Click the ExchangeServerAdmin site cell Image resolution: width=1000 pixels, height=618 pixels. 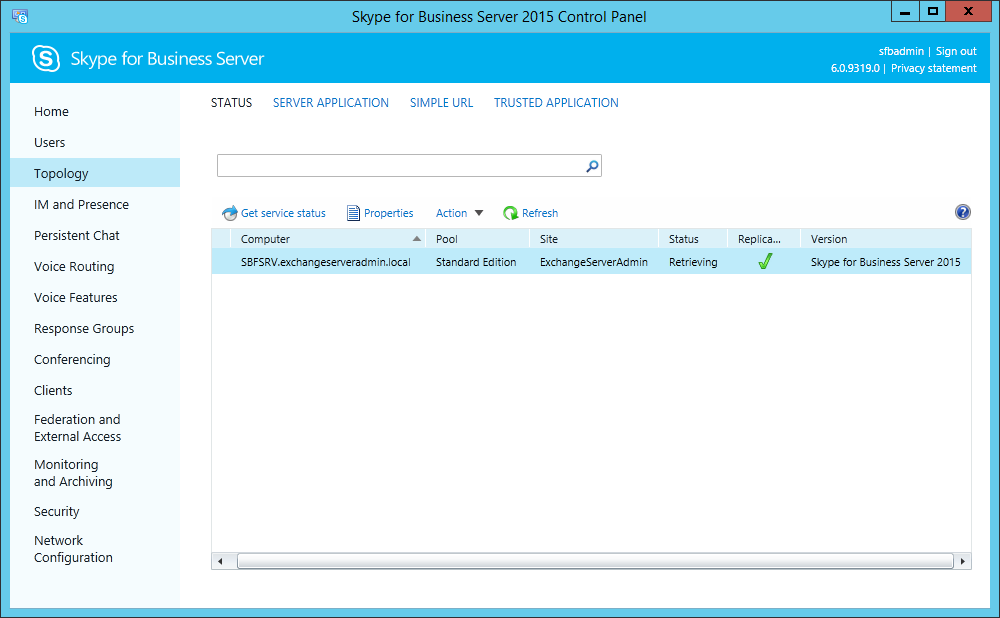[594, 262]
